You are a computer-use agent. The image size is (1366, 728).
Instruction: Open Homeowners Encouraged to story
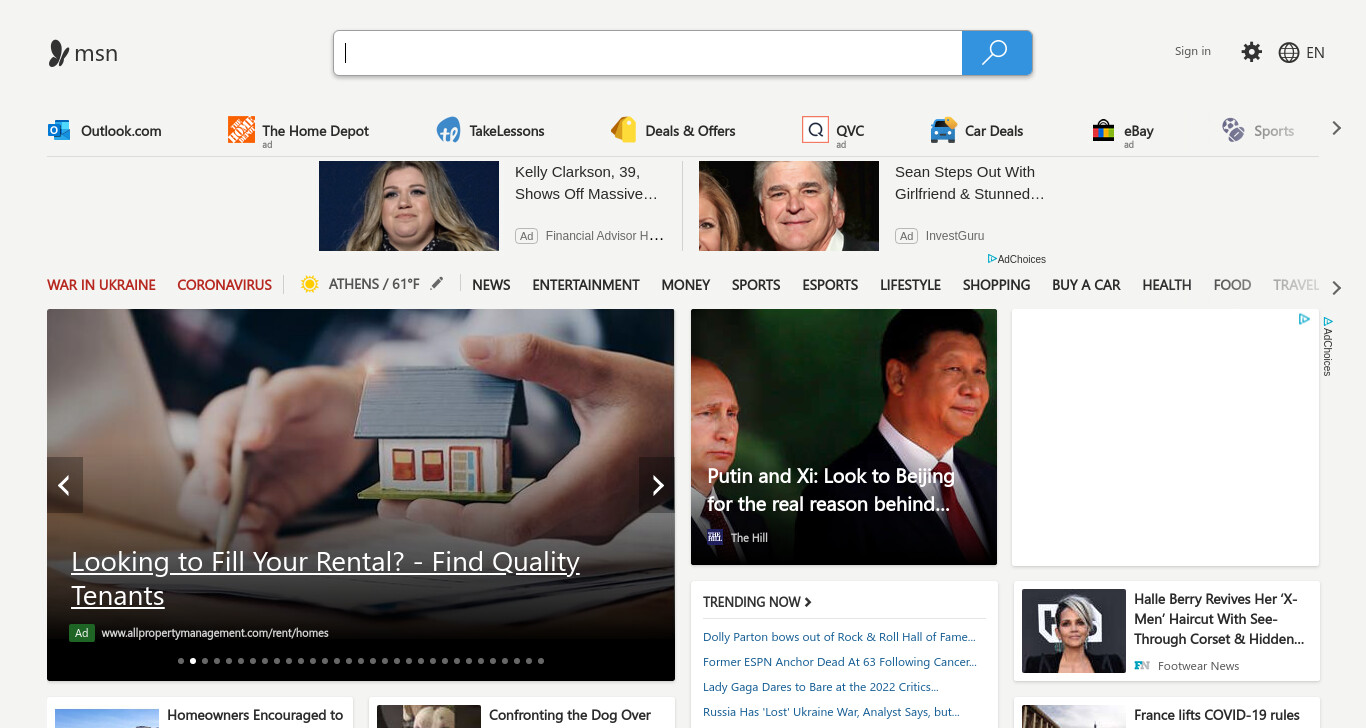click(x=255, y=715)
